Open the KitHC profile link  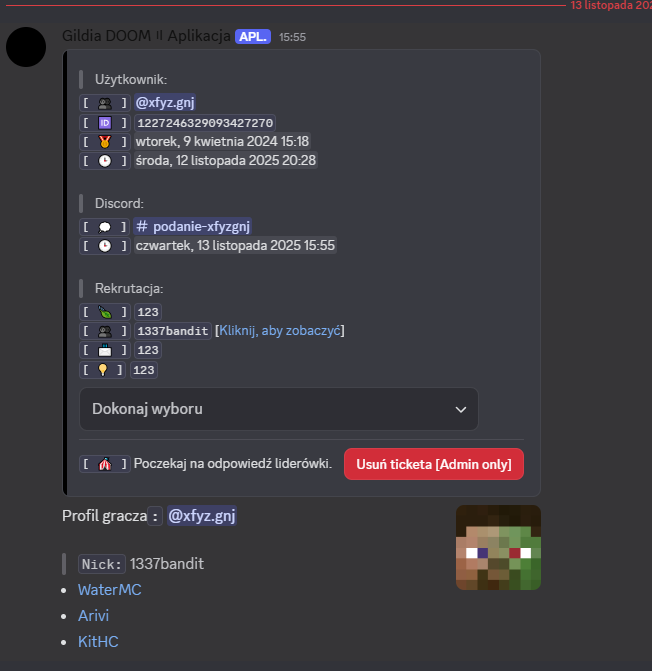point(98,642)
